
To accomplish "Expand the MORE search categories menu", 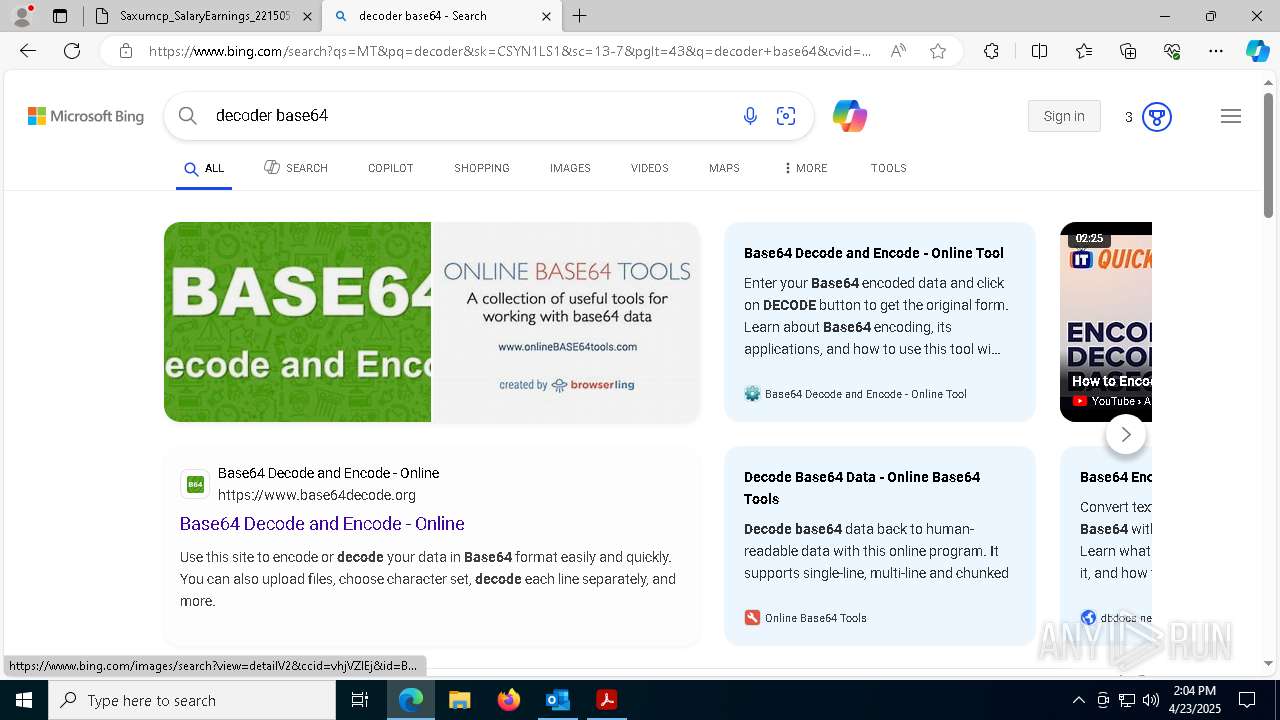I will coord(806,168).
